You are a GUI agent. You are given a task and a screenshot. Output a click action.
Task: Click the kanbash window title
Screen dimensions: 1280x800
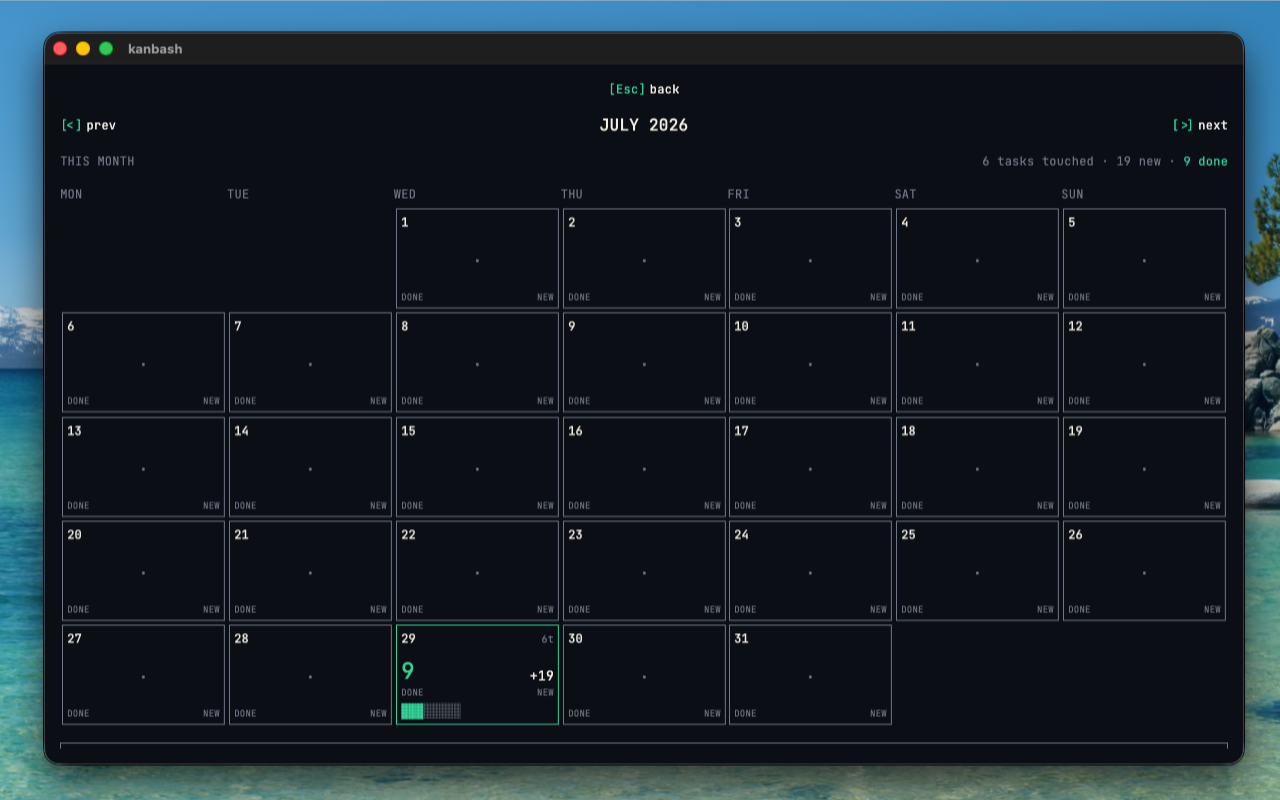(x=155, y=48)
